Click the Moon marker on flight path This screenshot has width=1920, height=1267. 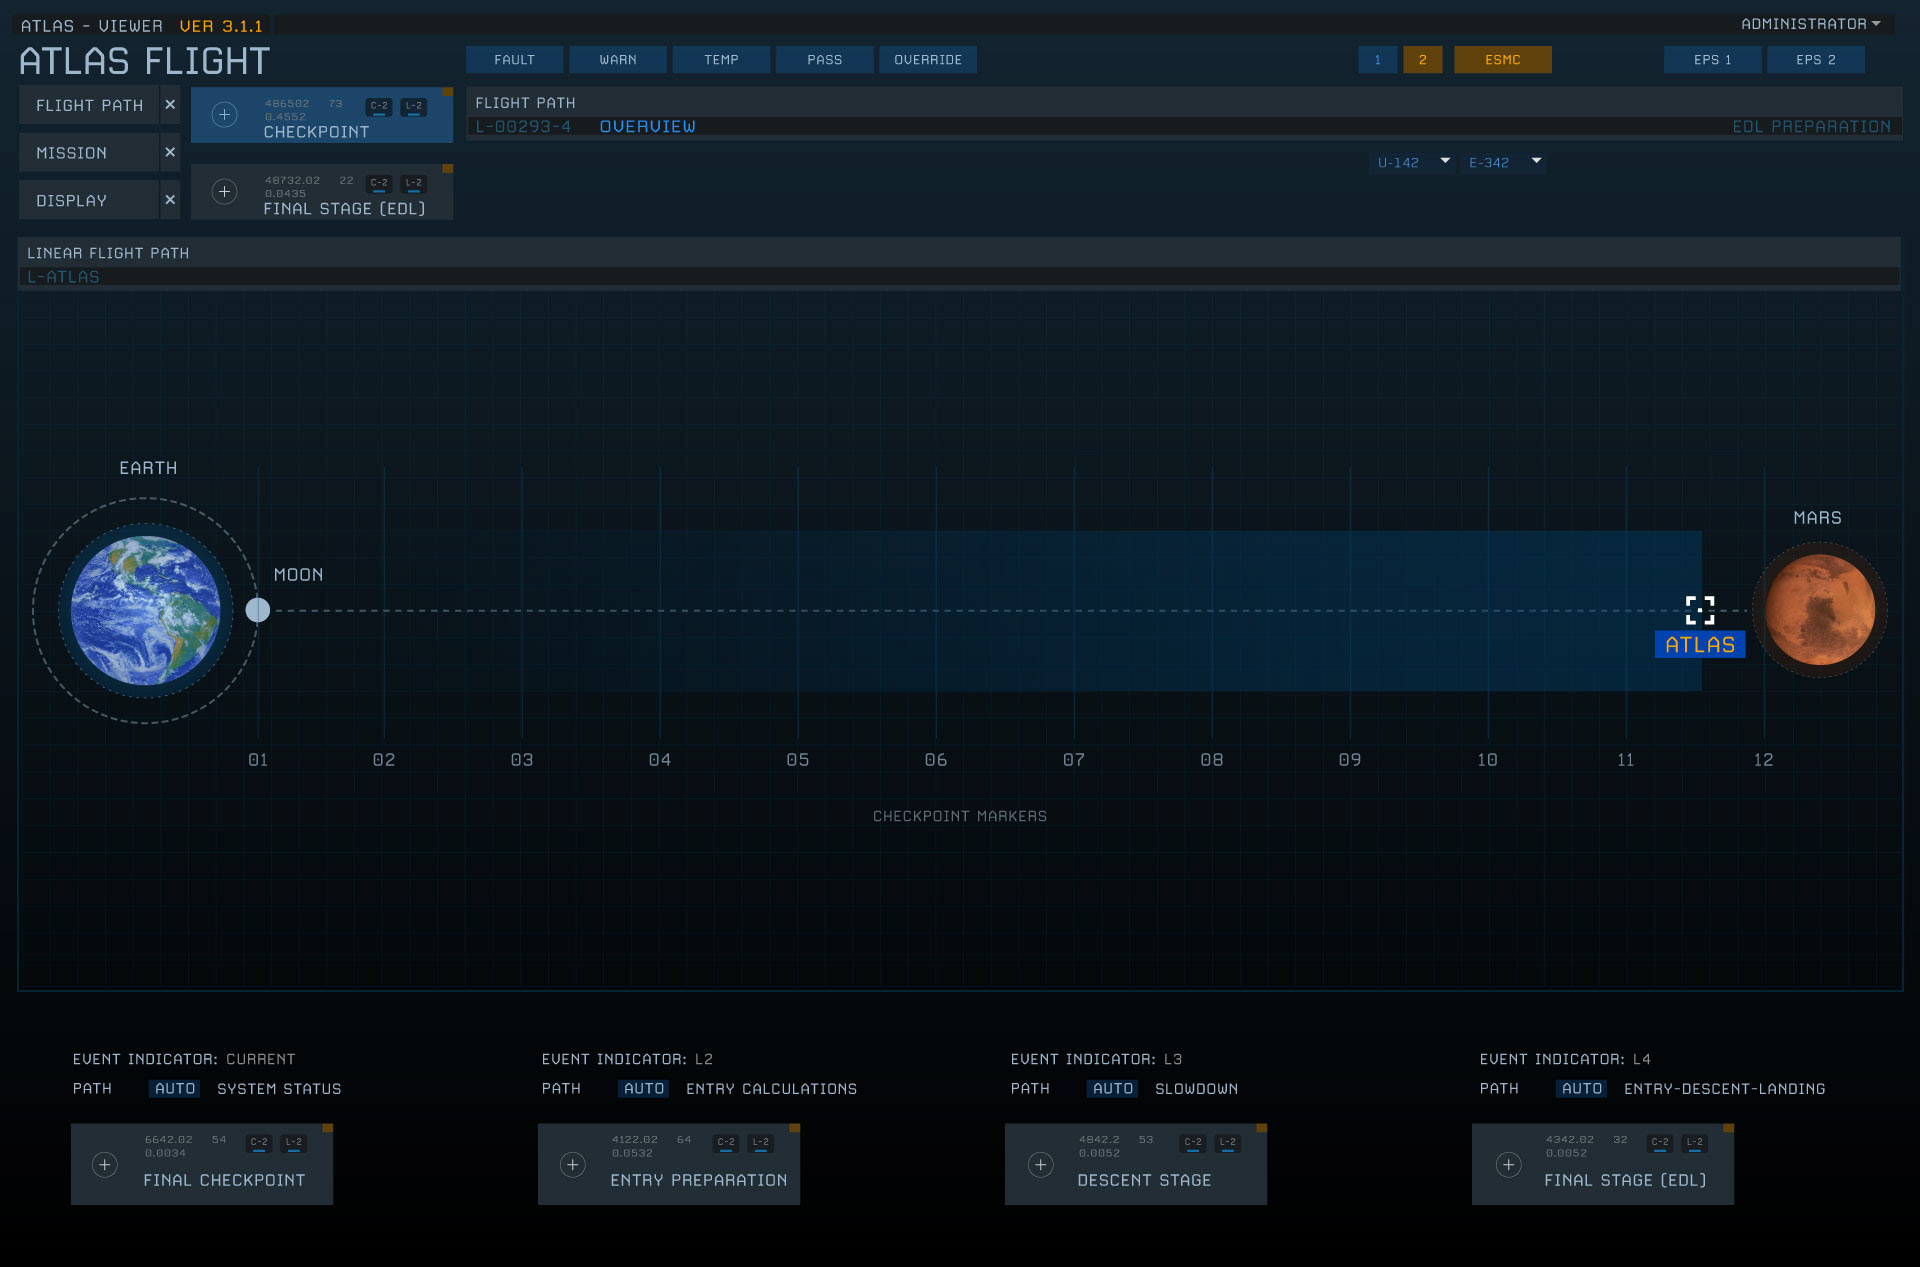[x=258, y=610]
